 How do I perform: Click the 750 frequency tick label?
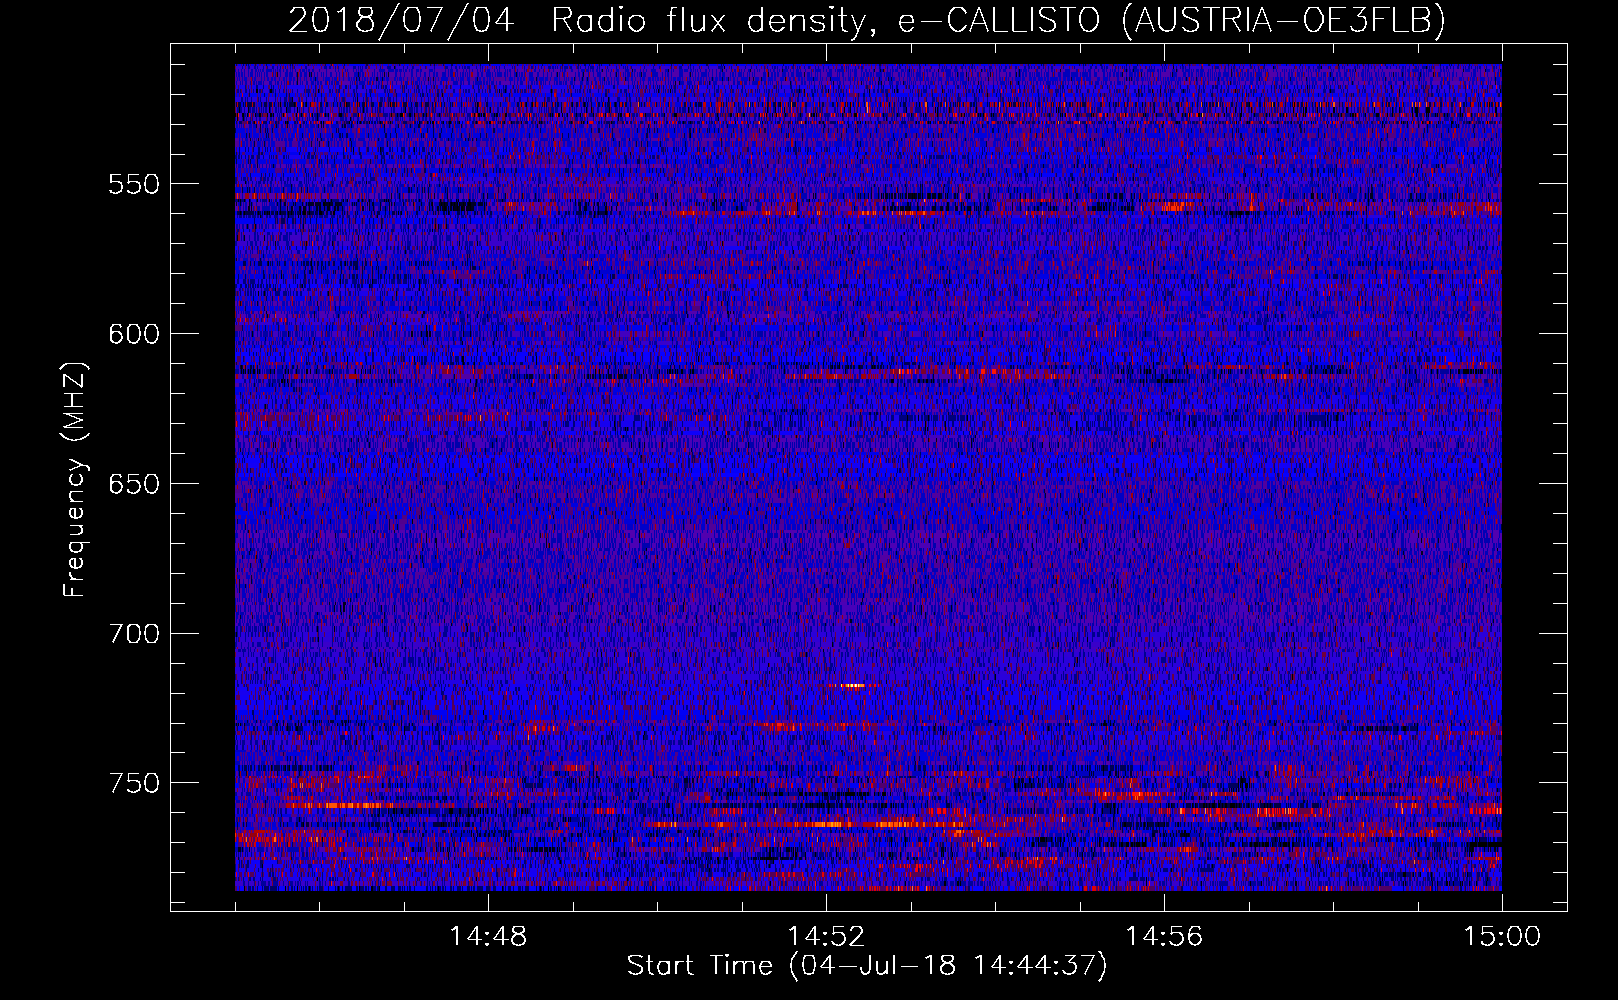[x=134, y=783]
